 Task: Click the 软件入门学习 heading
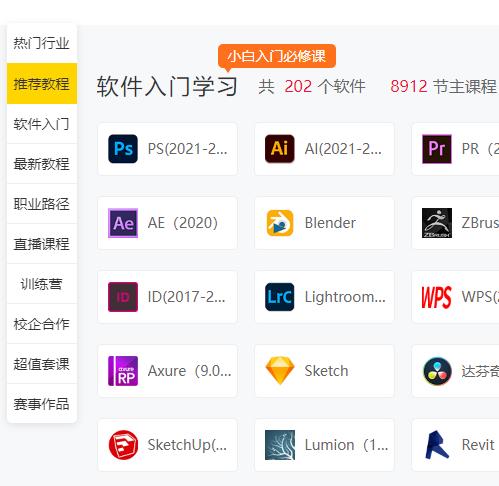click(x=167, y=86)
